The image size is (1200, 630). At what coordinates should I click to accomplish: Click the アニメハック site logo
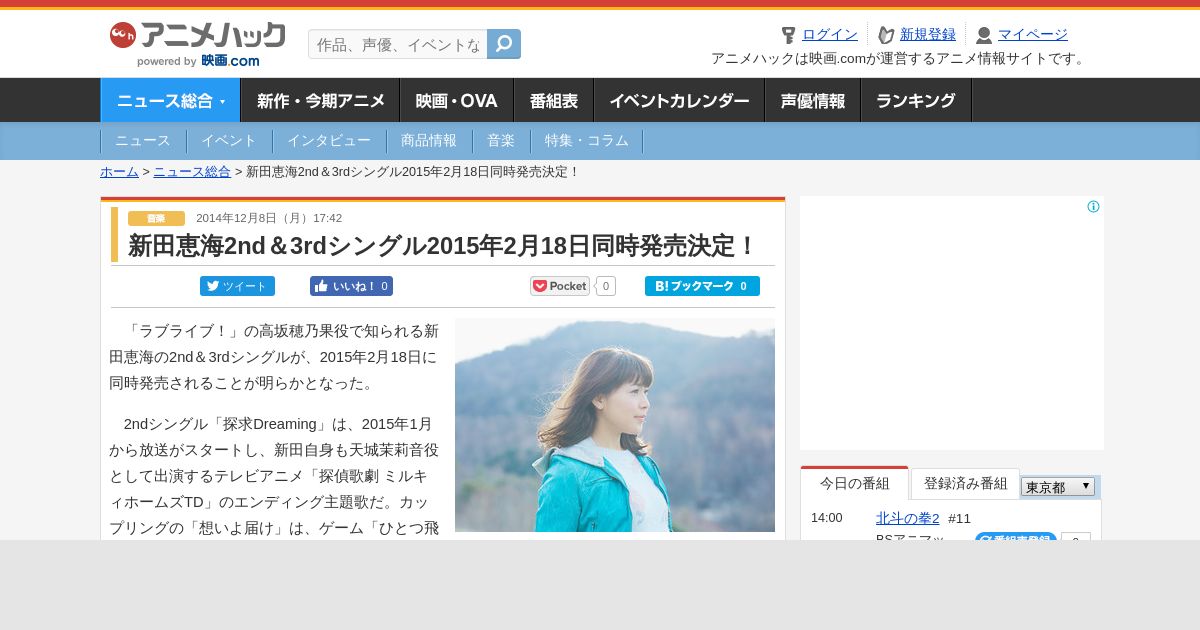coord(197,36)
